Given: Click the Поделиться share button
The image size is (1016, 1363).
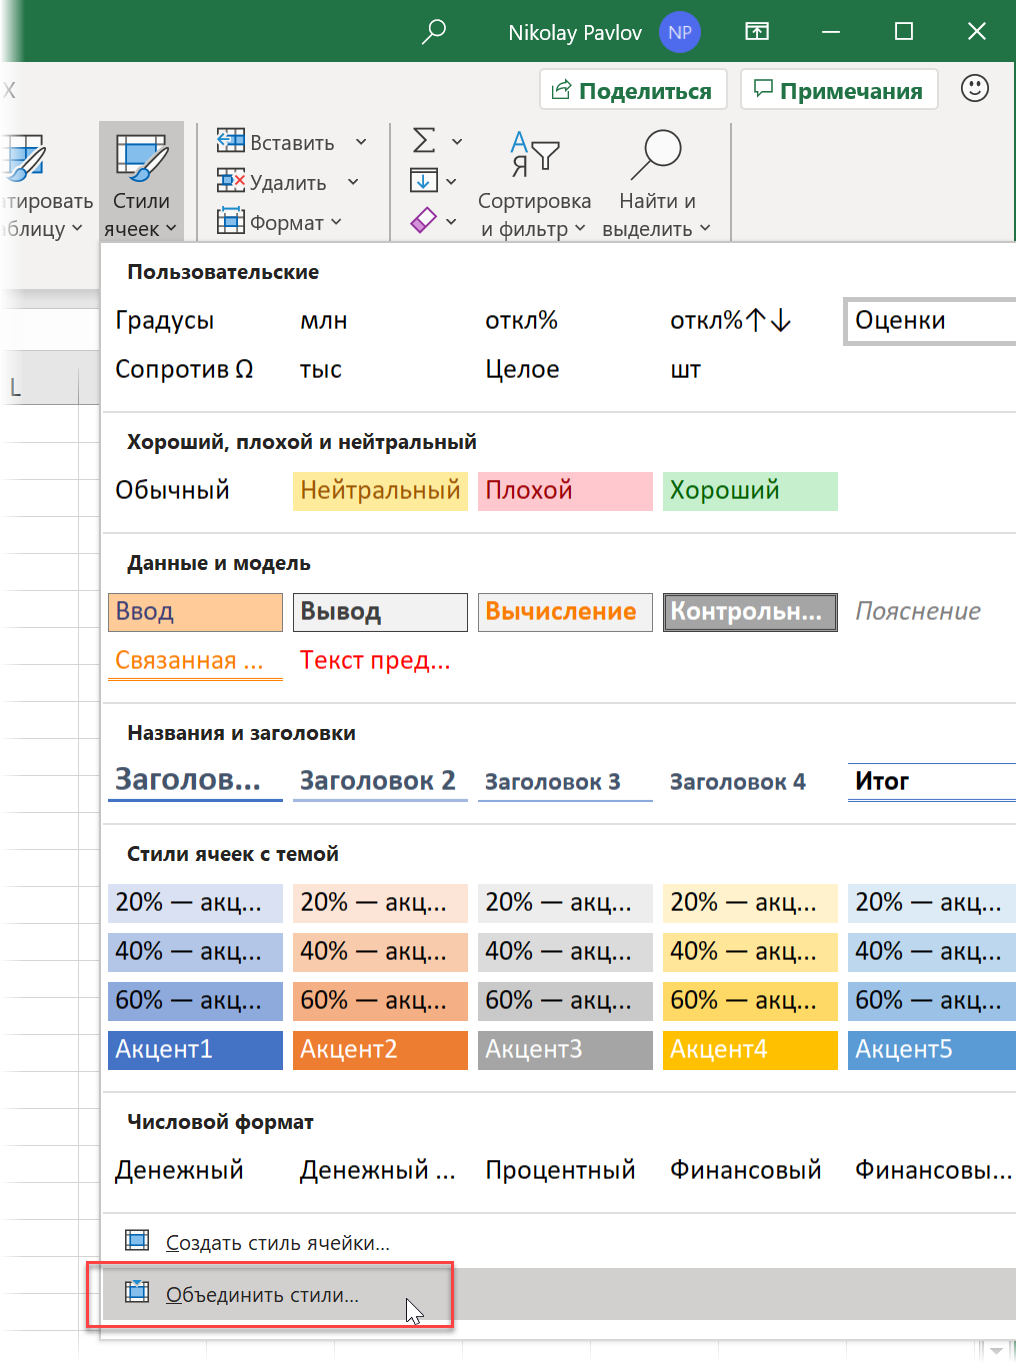Looking at the screenshot, I should pos(633,90).
